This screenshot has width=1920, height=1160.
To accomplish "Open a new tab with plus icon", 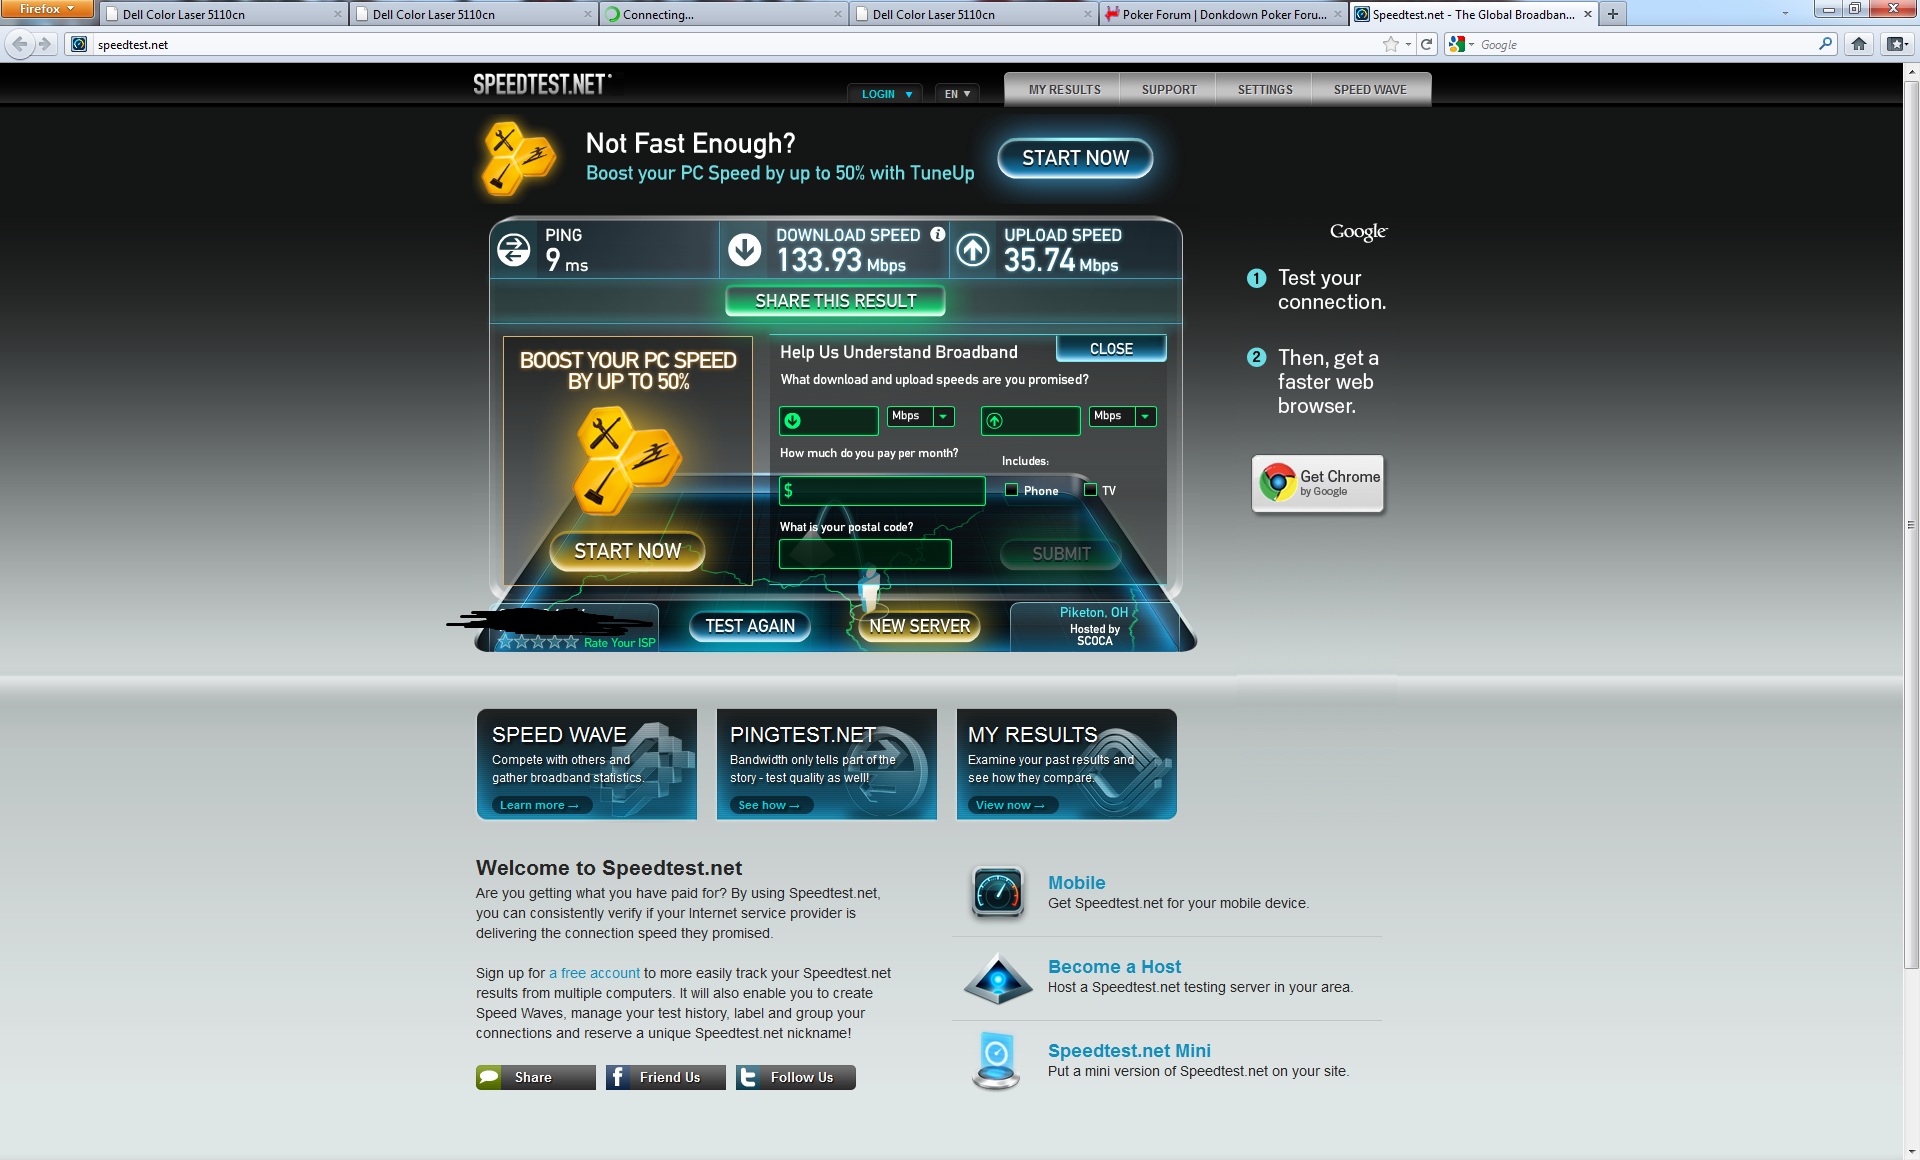I will click(1613, 14).
